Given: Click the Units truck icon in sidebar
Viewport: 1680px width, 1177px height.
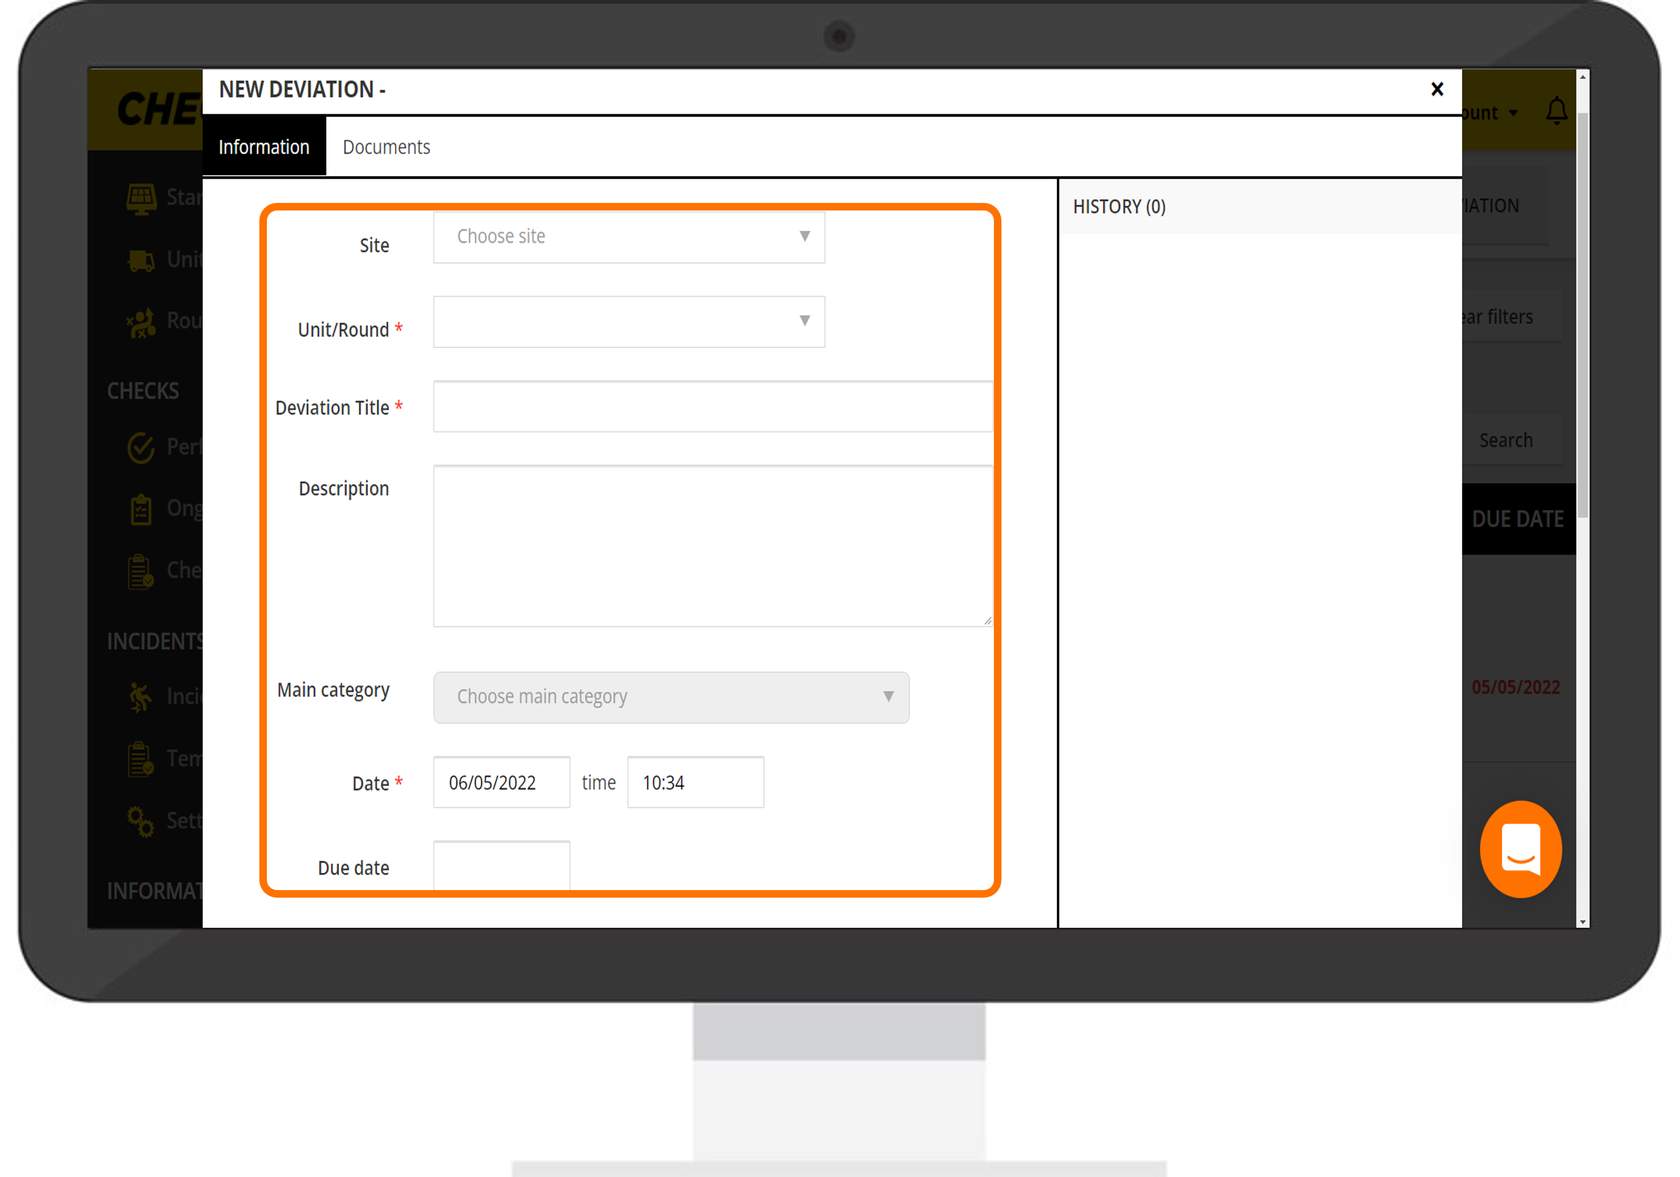Looking at the screenshot, I should 141,260.
